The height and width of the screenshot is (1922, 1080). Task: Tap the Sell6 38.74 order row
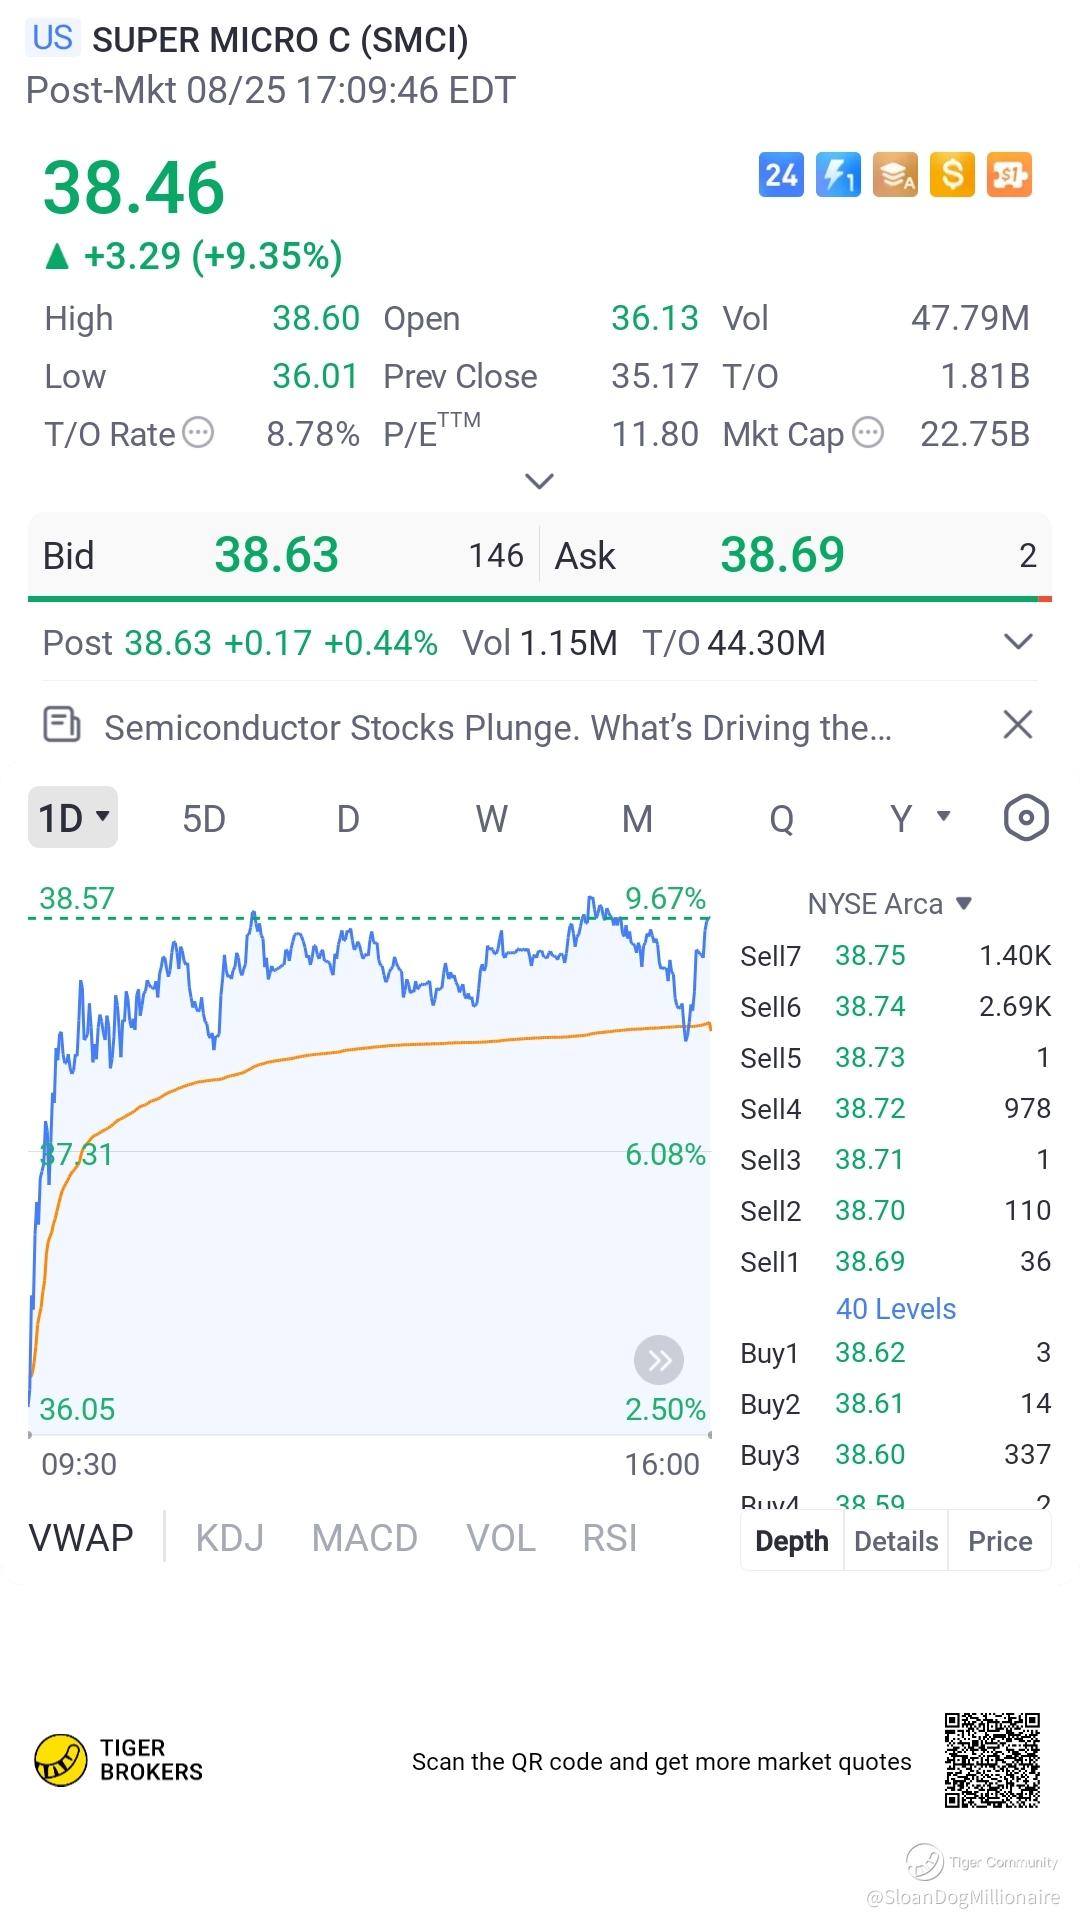(x=896, y=1007)
